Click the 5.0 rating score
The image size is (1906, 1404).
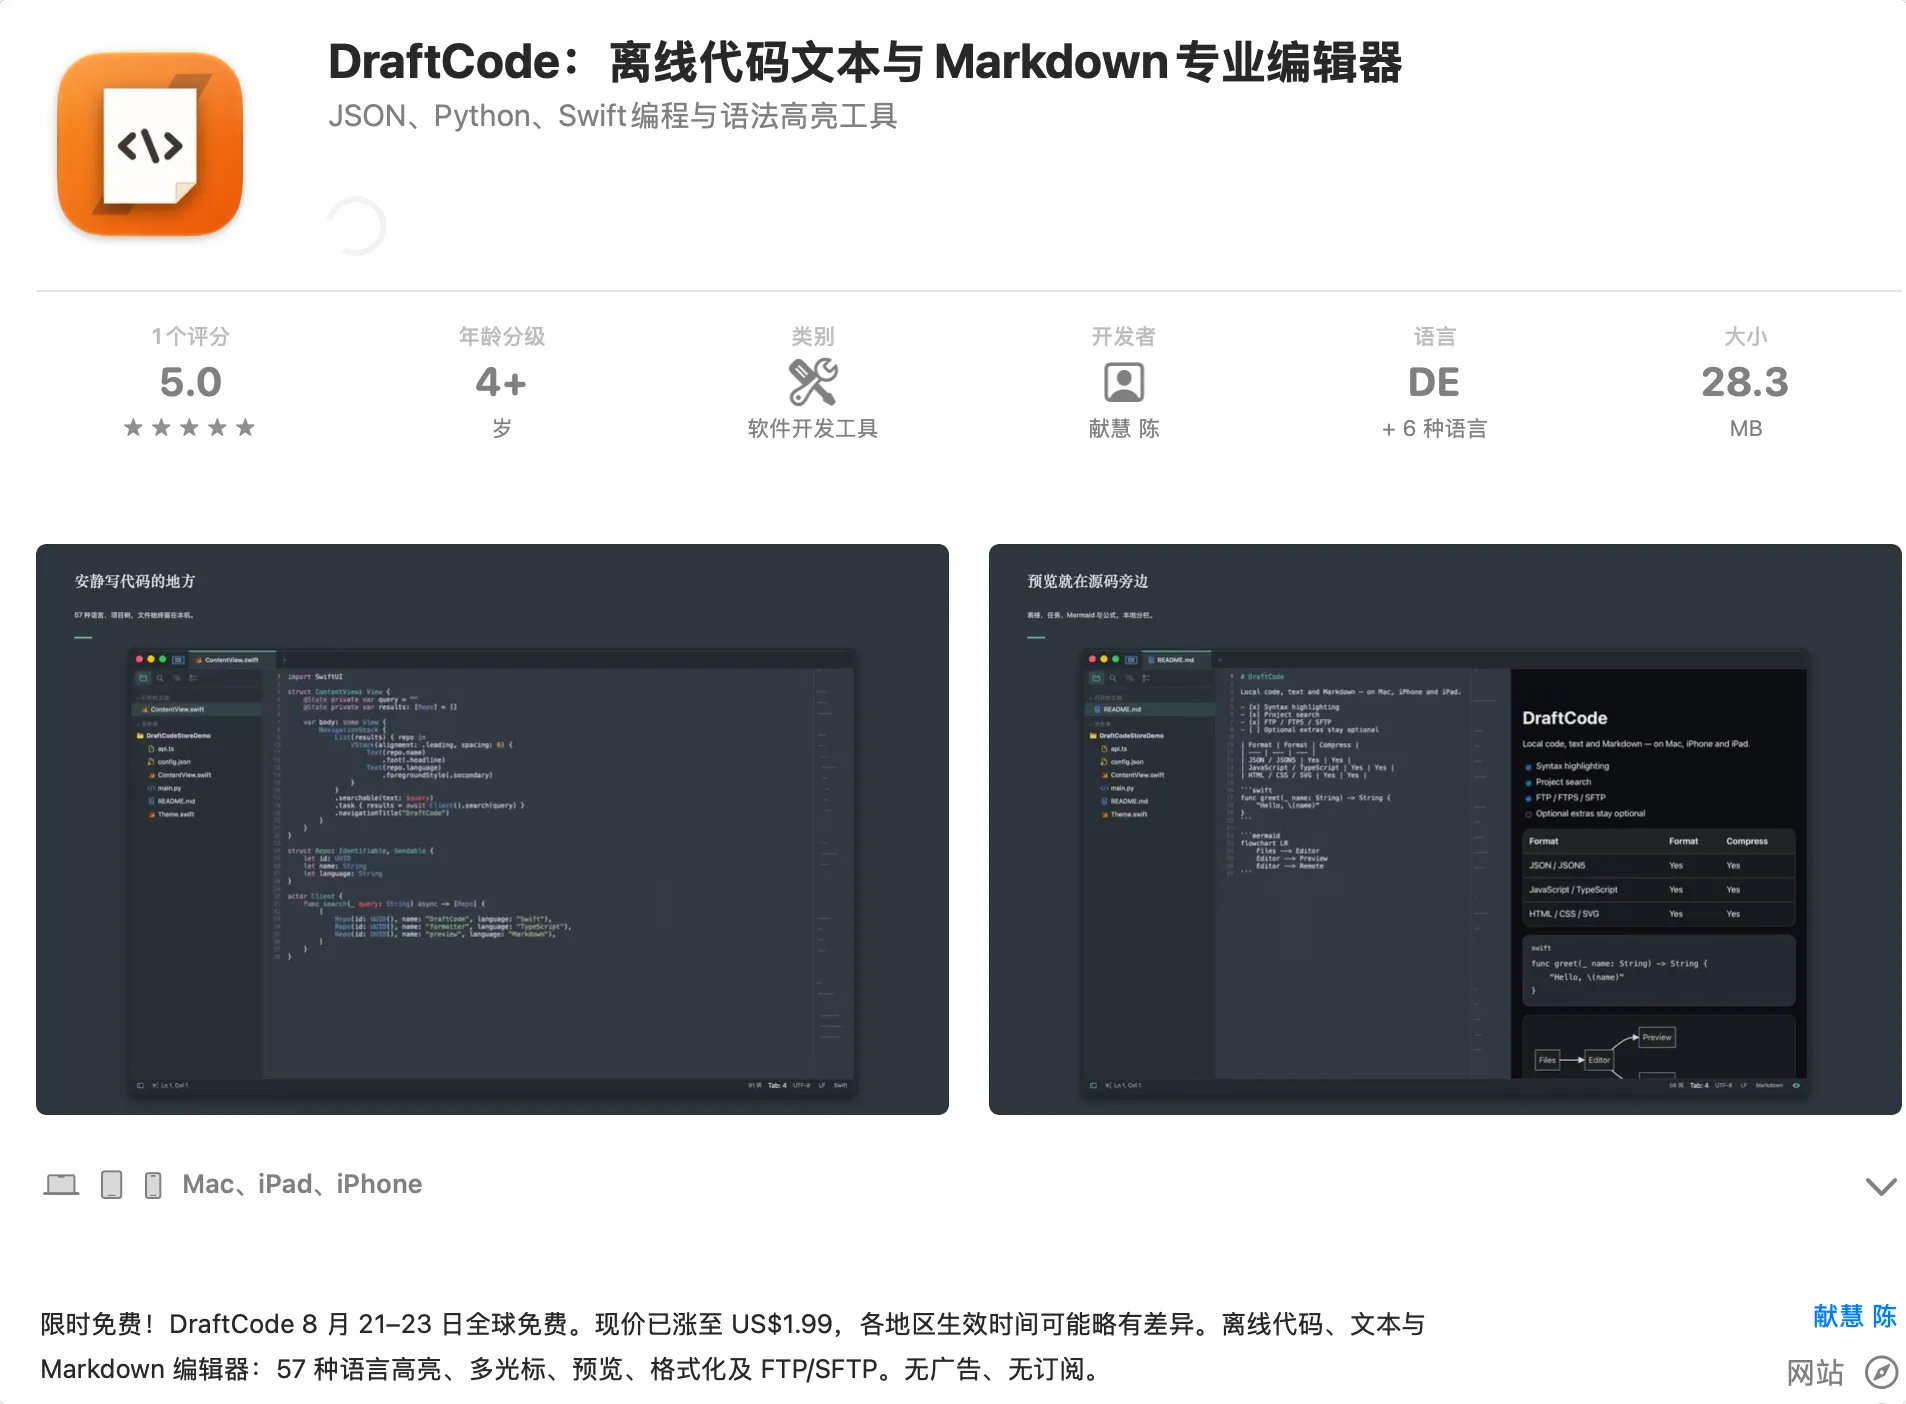[x=190, y=382]
